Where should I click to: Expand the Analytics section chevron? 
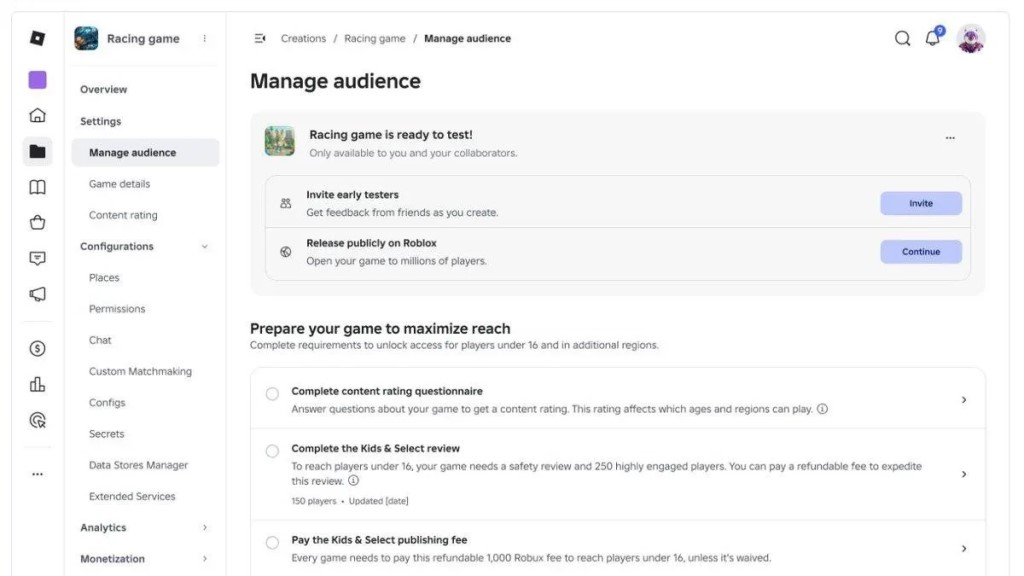click(204, 528)
